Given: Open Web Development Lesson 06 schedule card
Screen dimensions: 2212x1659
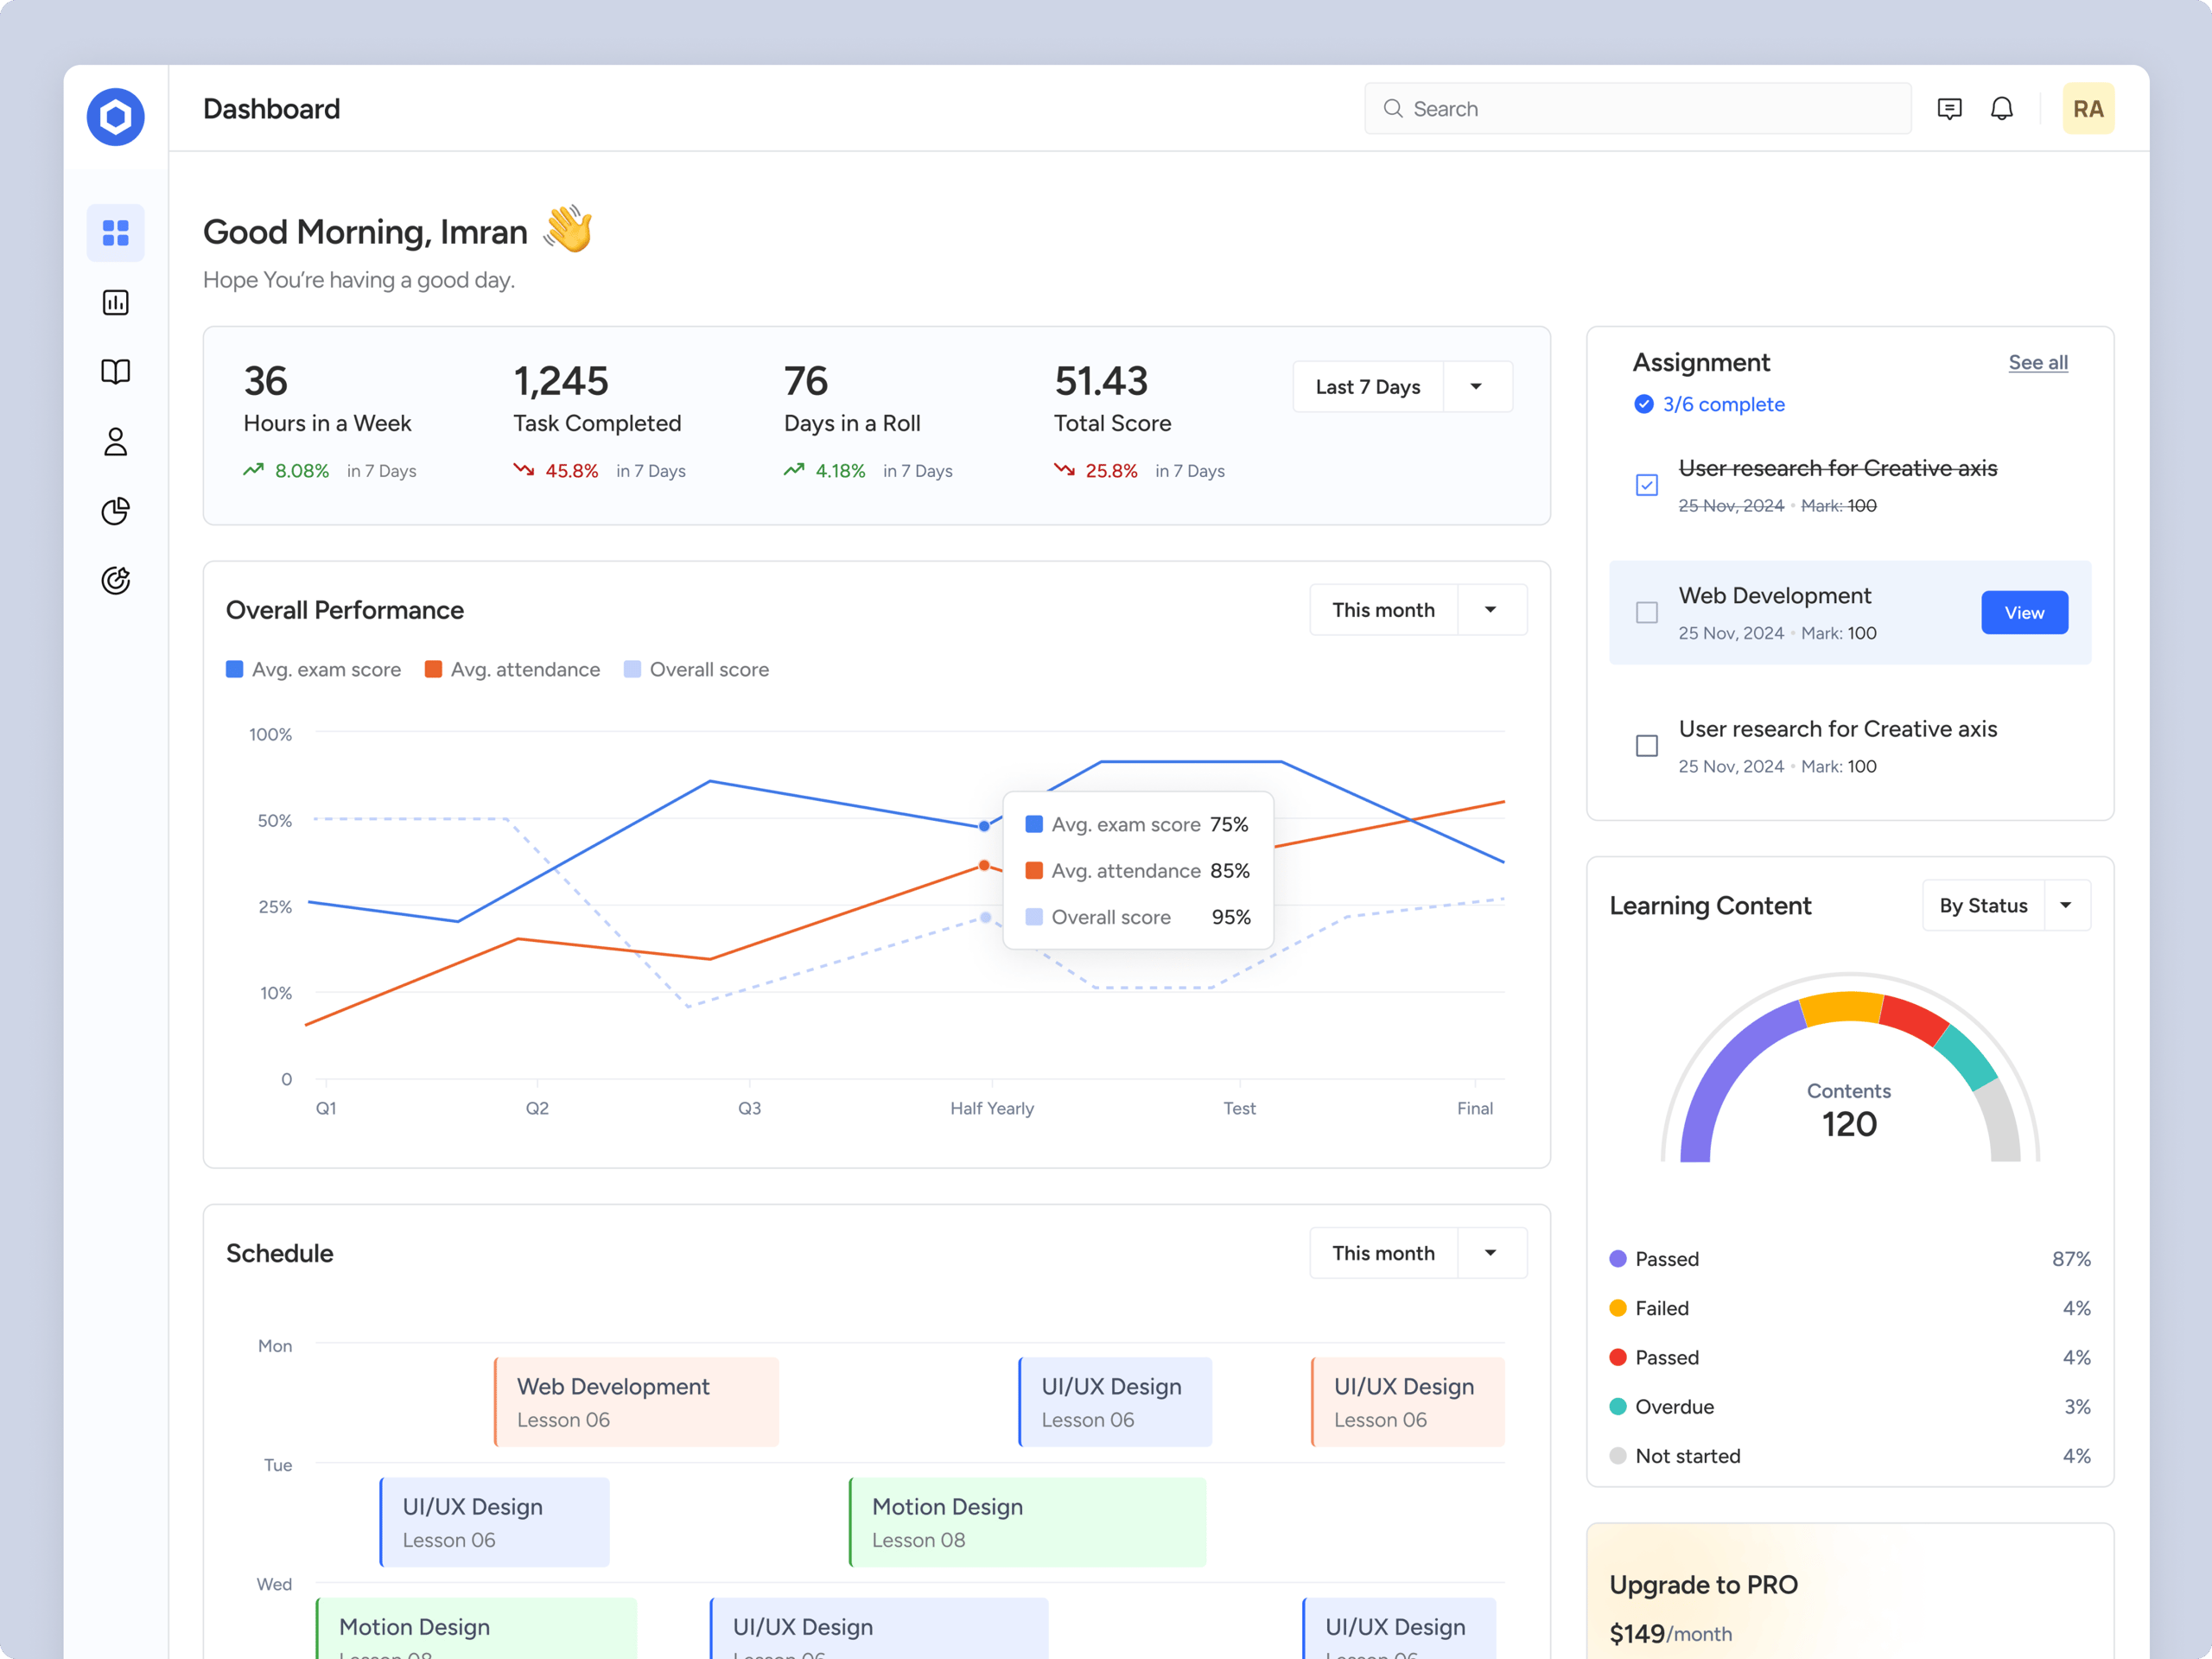Looking at the screenshot, I should point(637,1402).
